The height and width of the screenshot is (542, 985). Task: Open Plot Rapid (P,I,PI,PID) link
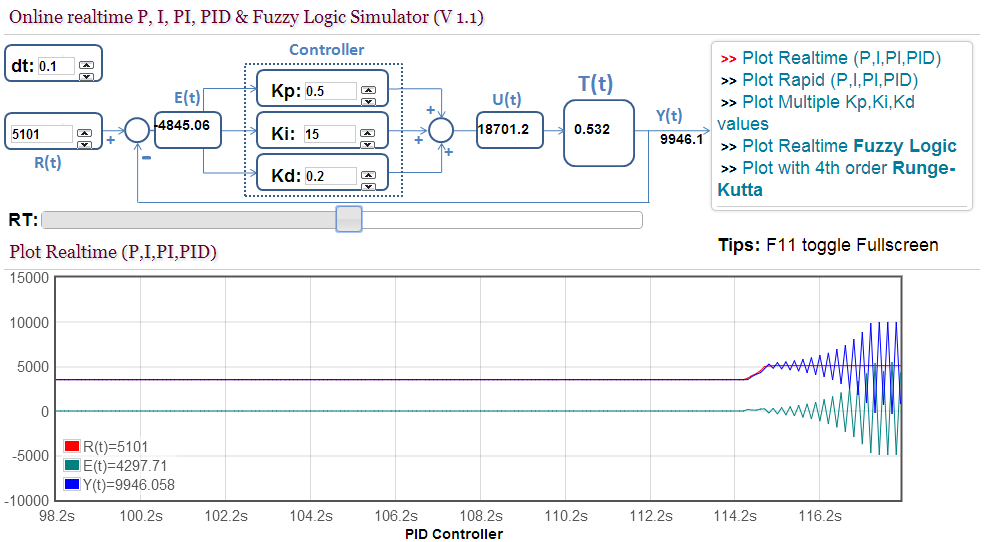829,80
